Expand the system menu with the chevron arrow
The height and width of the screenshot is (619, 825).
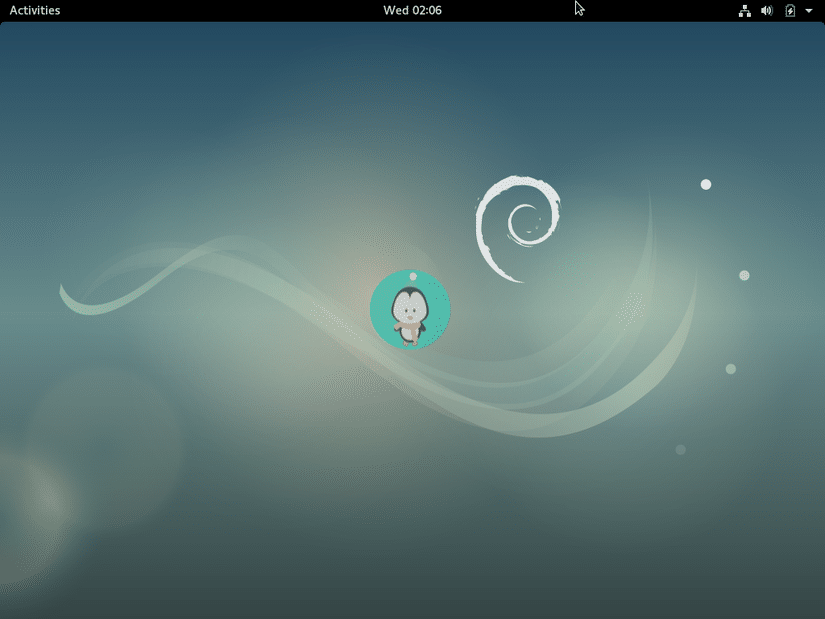click(808, 10)
